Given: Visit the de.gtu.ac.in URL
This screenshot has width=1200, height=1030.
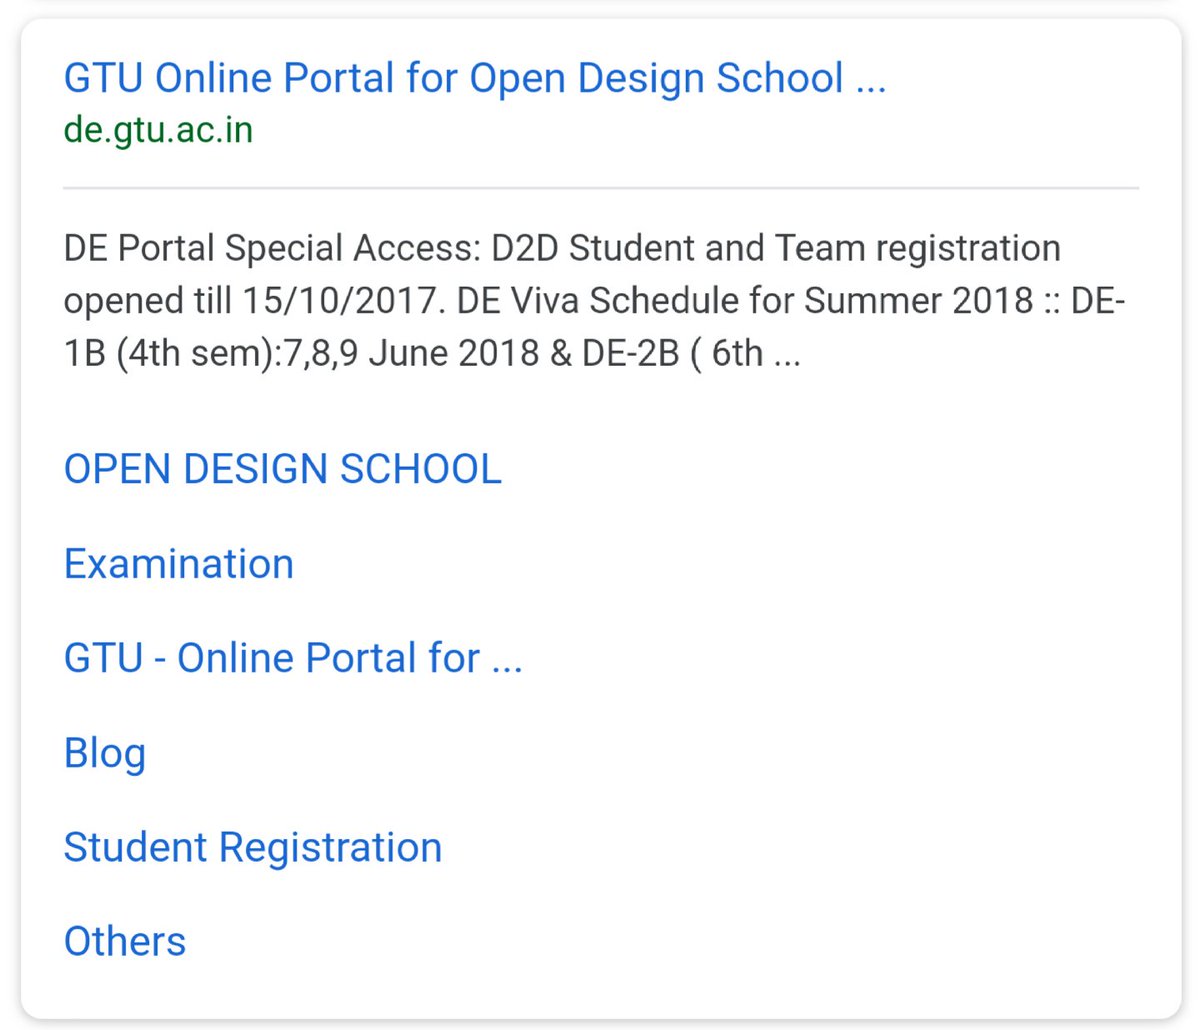Looking at the screenshot, I should (x=158, y=130).
